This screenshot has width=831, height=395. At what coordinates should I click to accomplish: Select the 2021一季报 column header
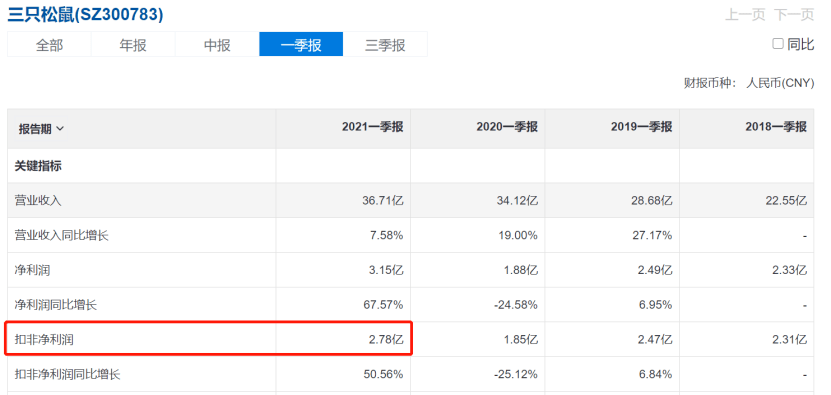coord(373,127)
